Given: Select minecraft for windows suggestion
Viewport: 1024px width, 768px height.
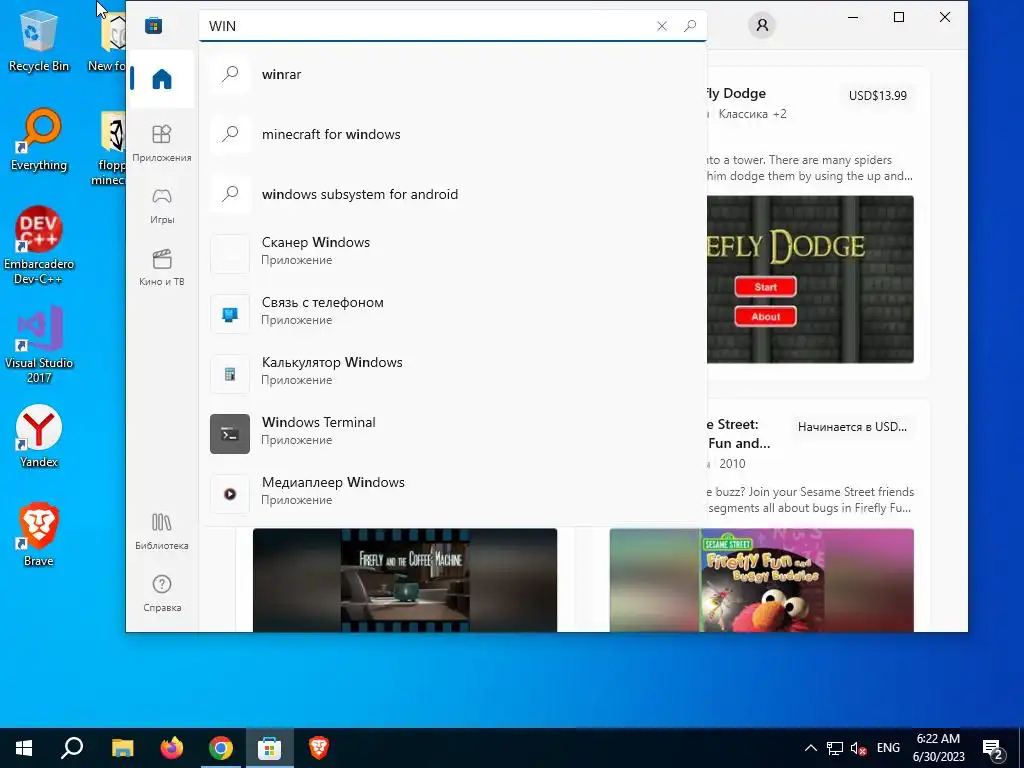Looking at the screenshot, I should tap(453, 135).
